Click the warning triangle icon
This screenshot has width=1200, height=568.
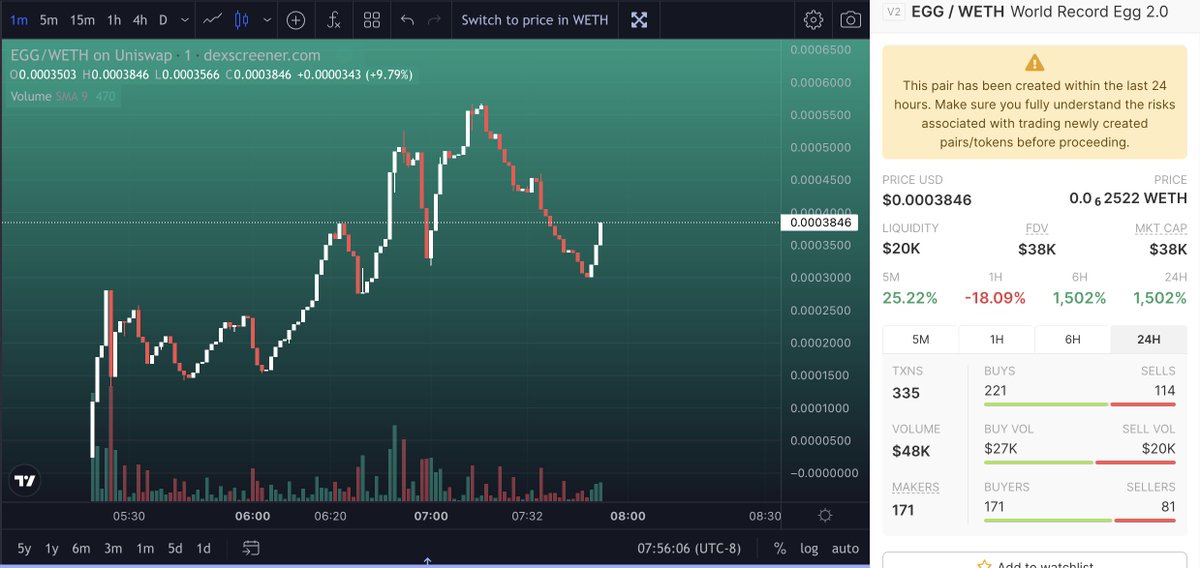tap(1035, 63)
